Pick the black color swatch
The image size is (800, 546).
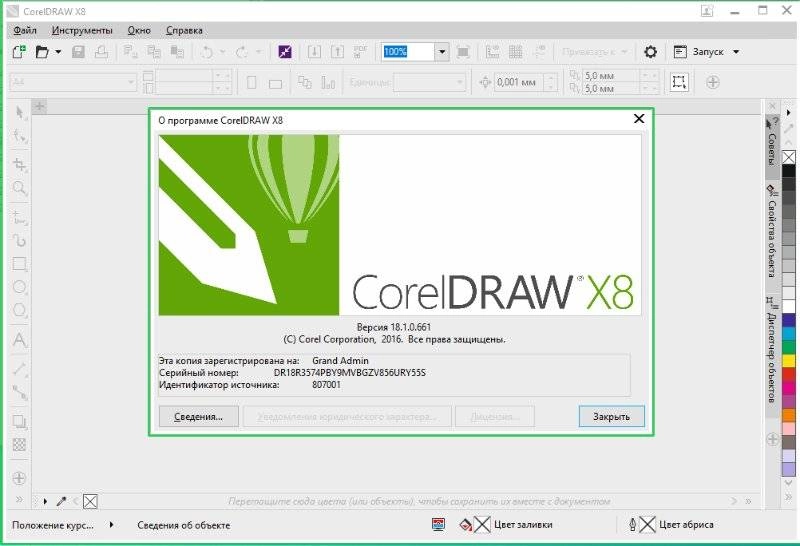789,171
